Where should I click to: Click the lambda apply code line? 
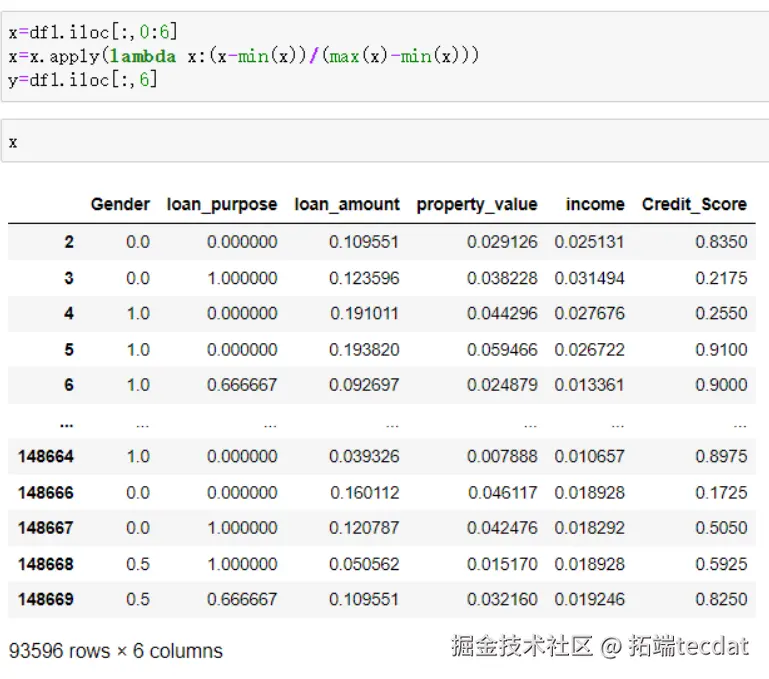point(243,56)
